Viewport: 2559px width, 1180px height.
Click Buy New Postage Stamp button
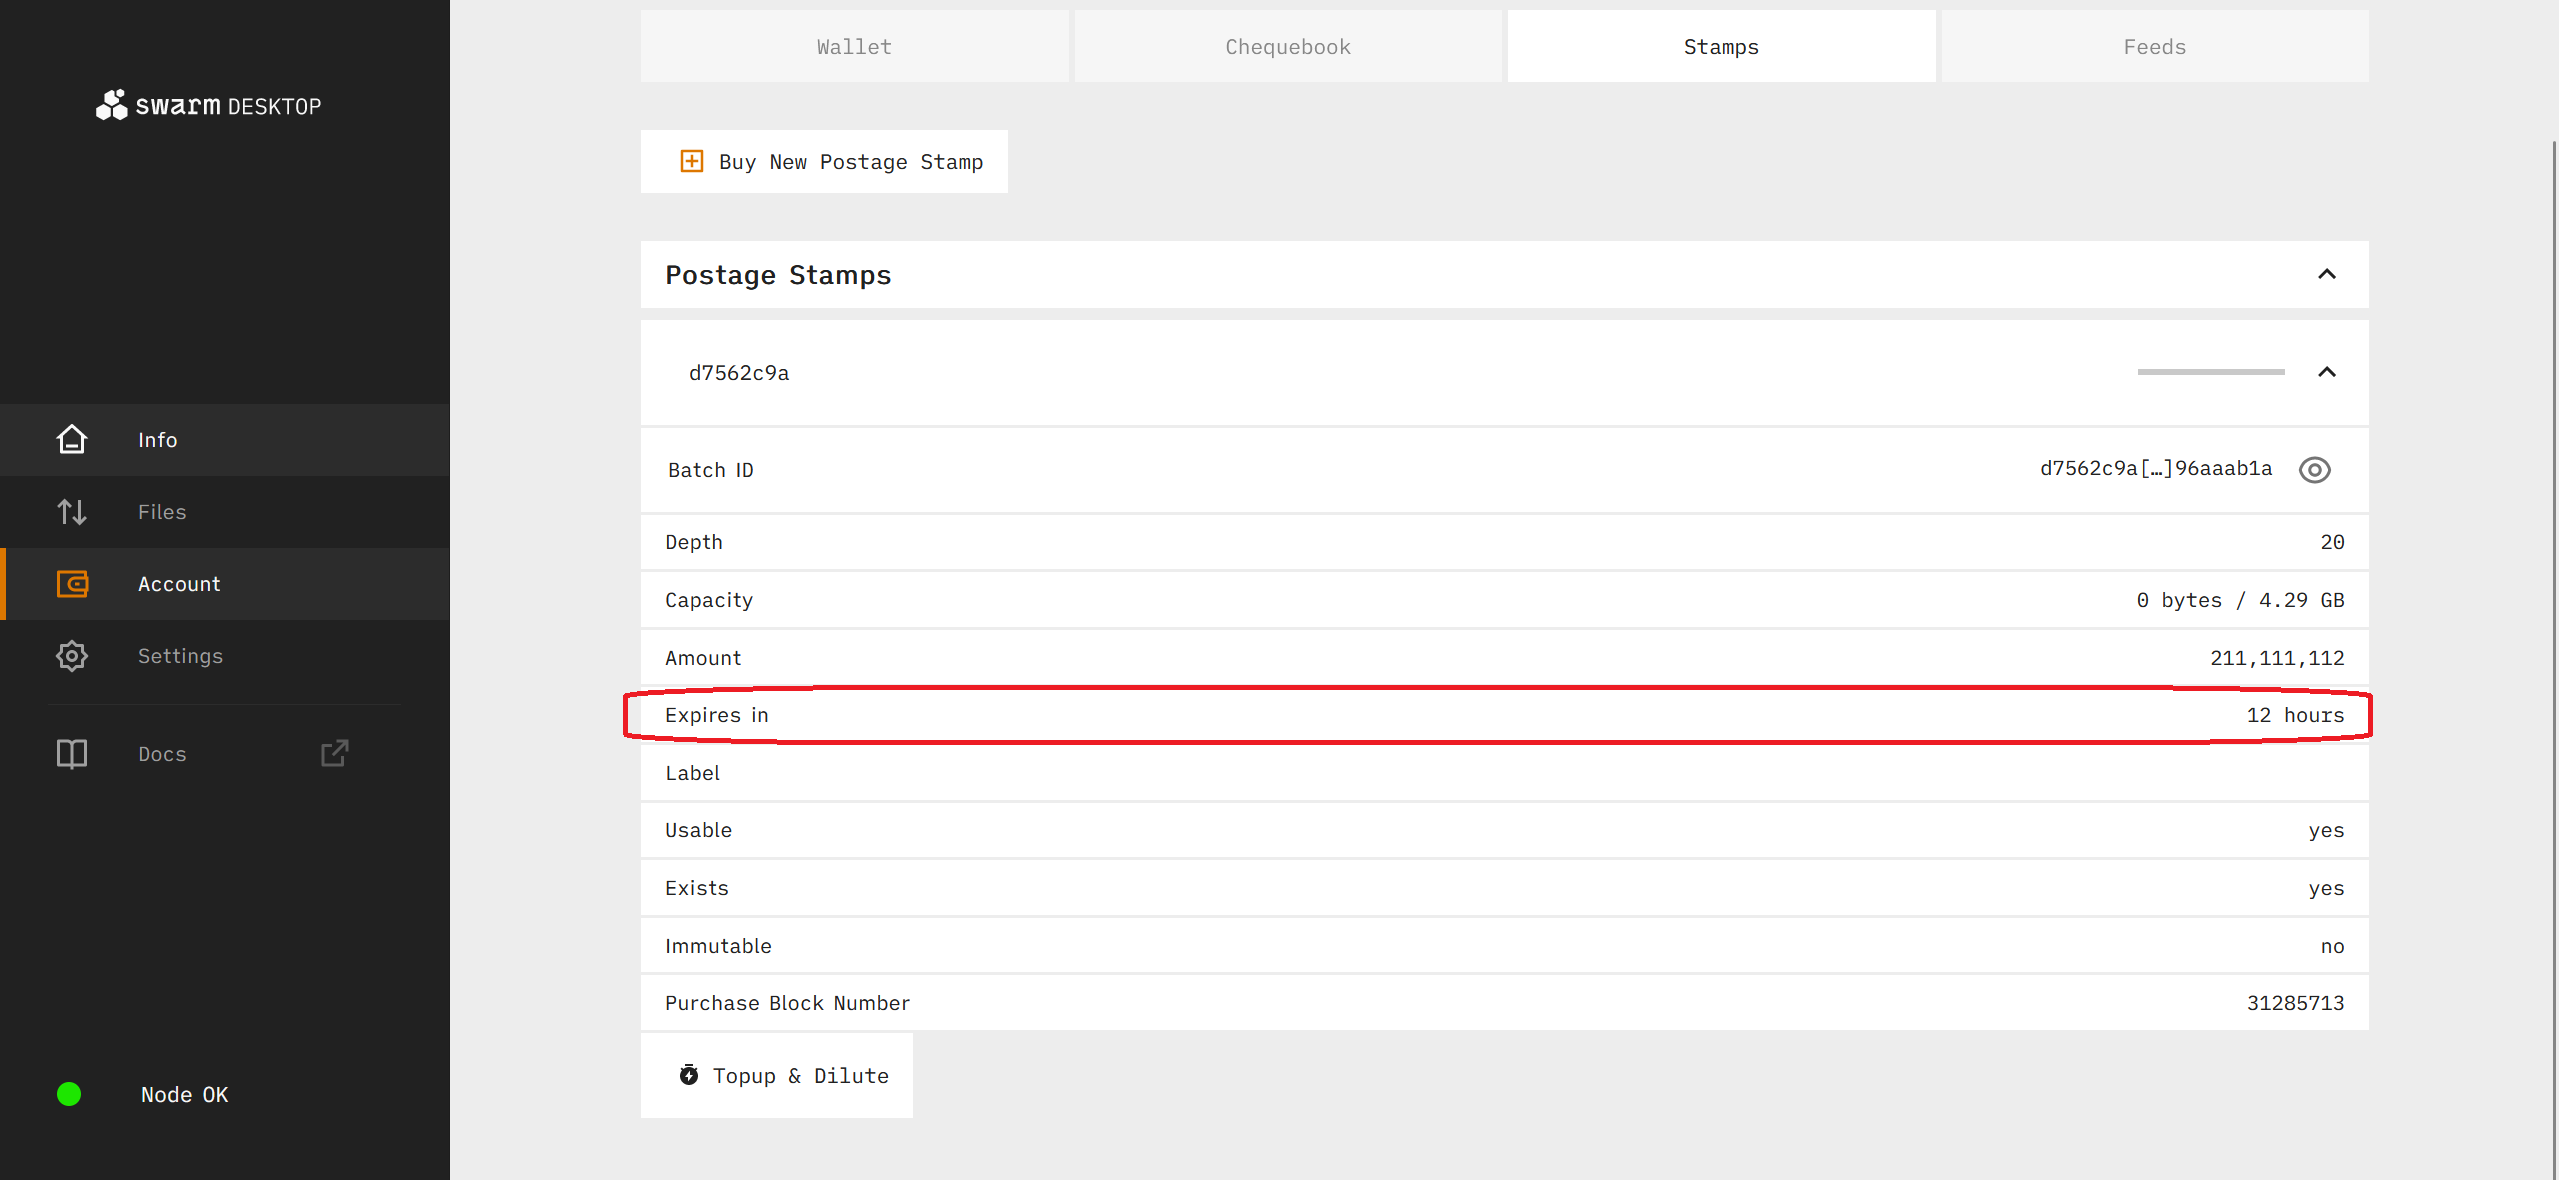coord(824,162)
